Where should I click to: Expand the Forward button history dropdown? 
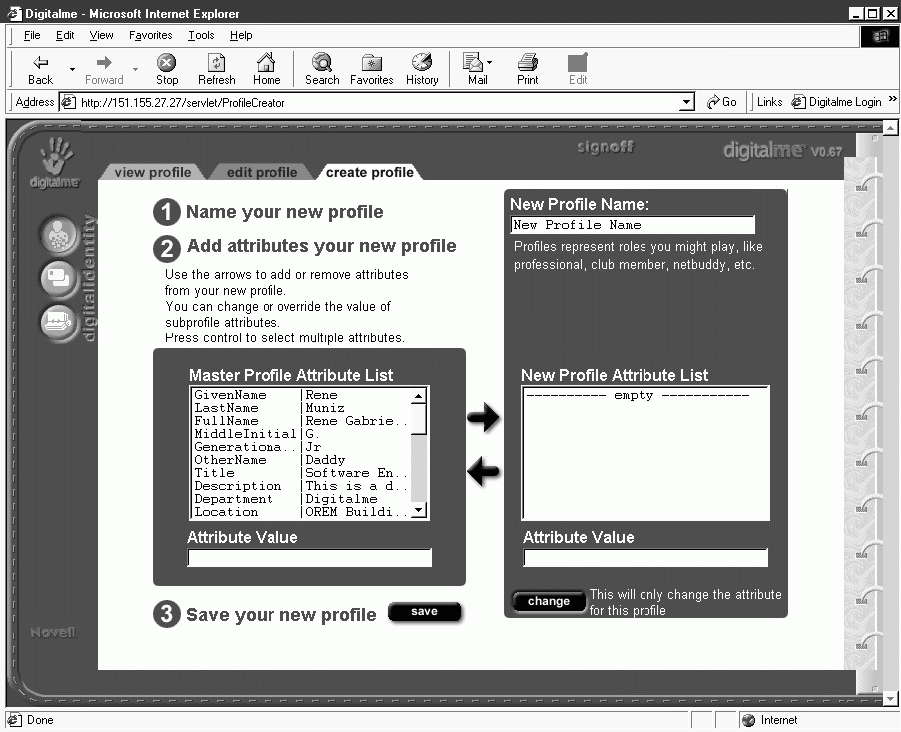tap(136, 70)
